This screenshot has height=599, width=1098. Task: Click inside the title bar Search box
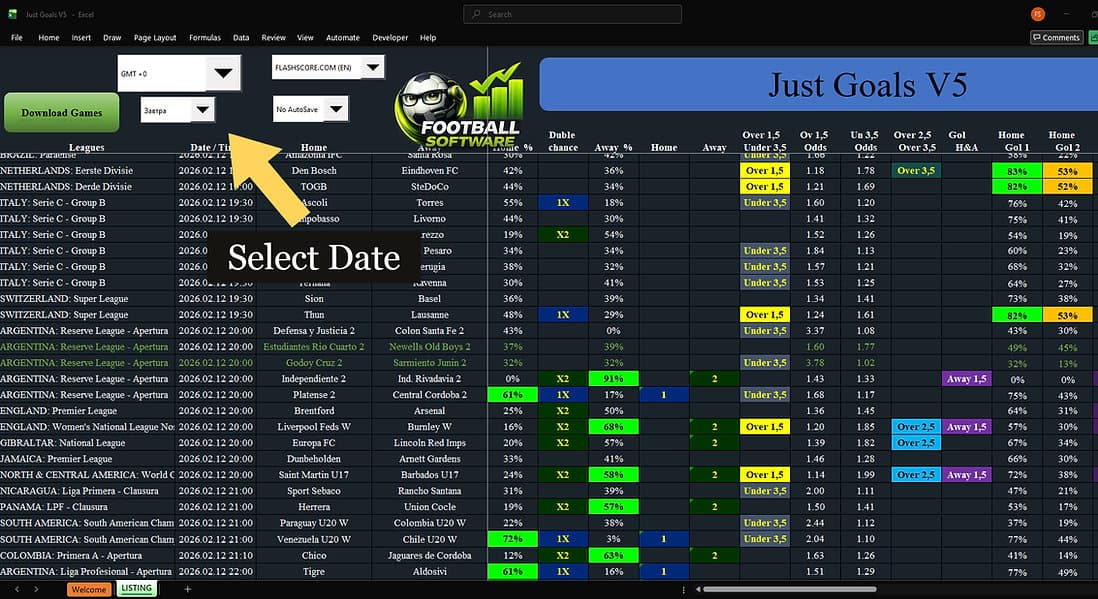572,14
